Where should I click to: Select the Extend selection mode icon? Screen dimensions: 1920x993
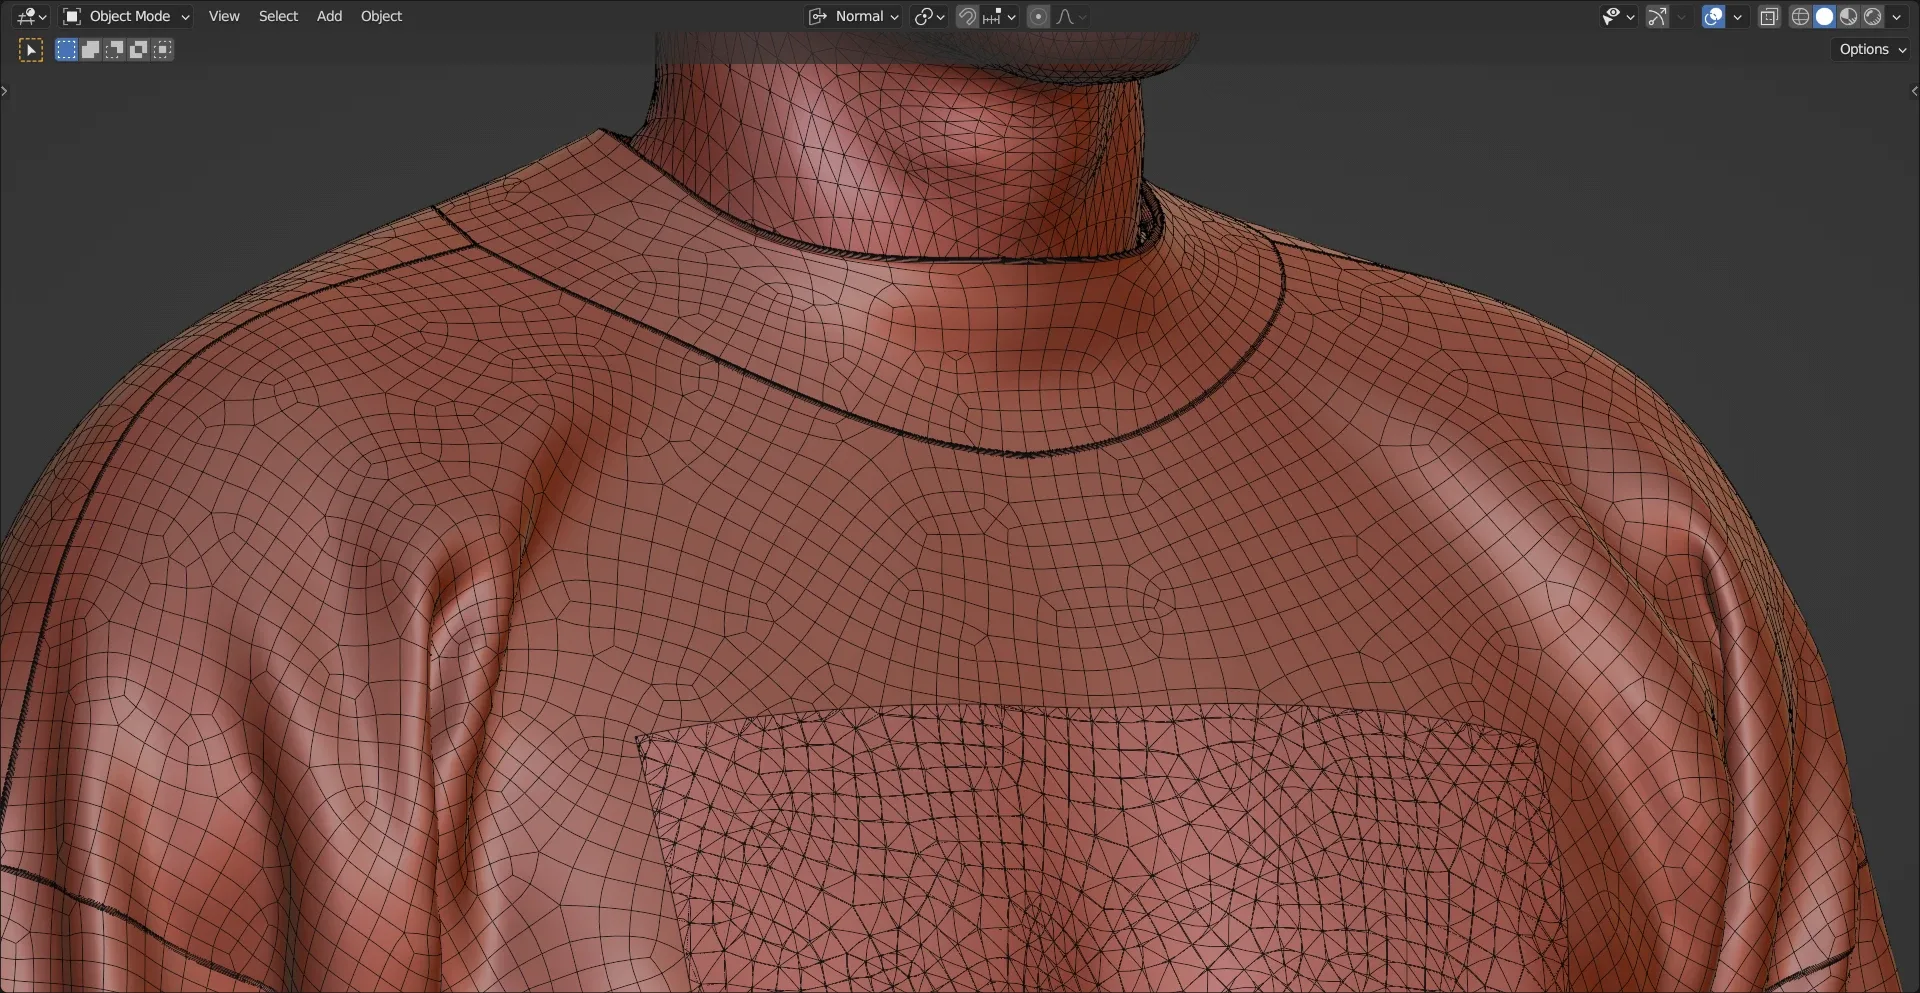click(x=90, y=49)
